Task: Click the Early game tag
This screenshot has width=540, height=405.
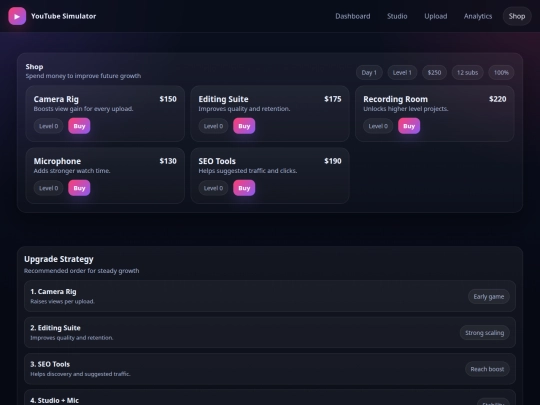Action: (489, 297)
